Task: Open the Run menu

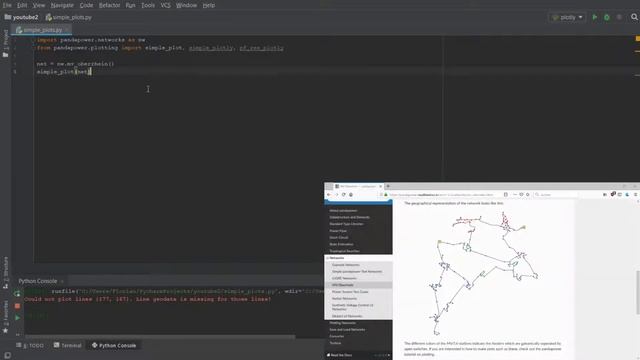Action: coord(130,5)
